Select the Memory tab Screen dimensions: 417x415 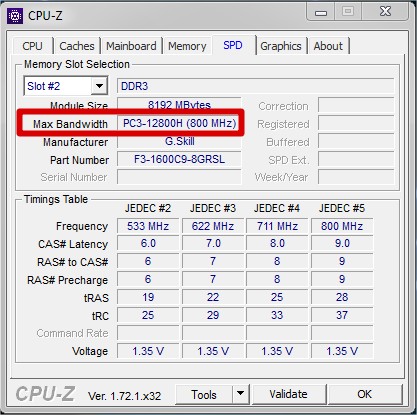pos(187,46)
